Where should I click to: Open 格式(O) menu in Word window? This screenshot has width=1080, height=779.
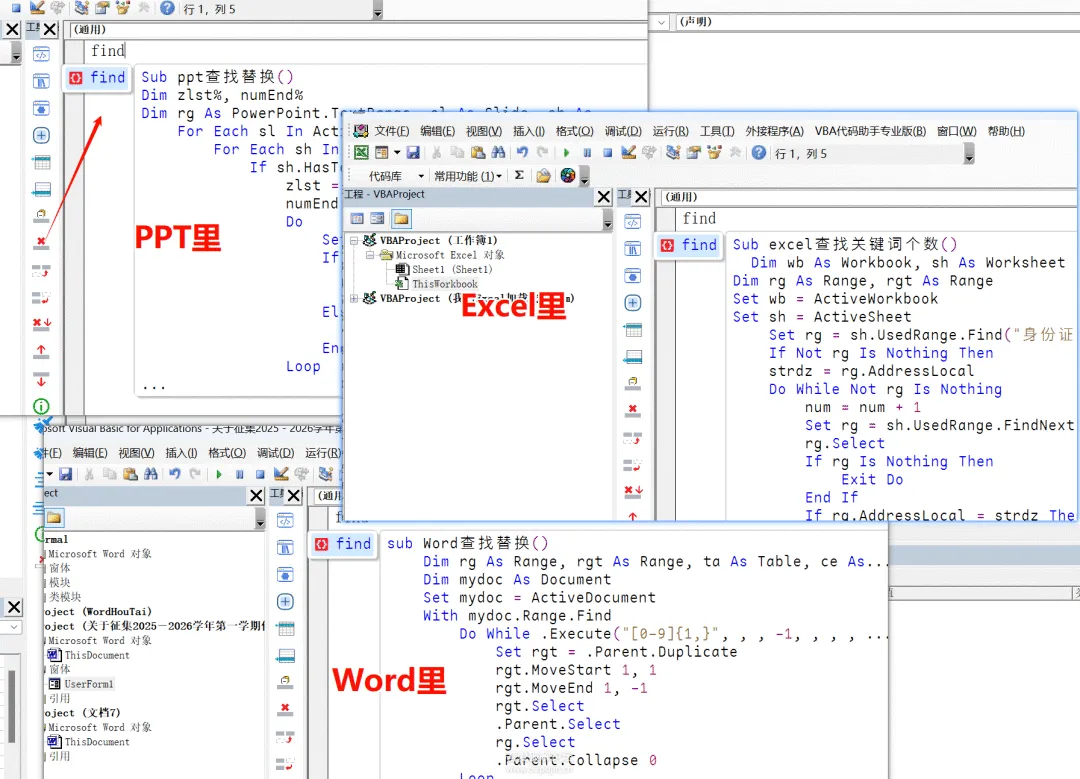[227, 453]
